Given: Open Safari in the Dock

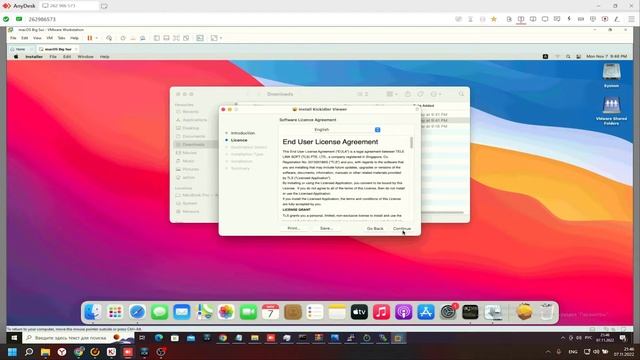Looking at the screenshot, I should point(137,312).
